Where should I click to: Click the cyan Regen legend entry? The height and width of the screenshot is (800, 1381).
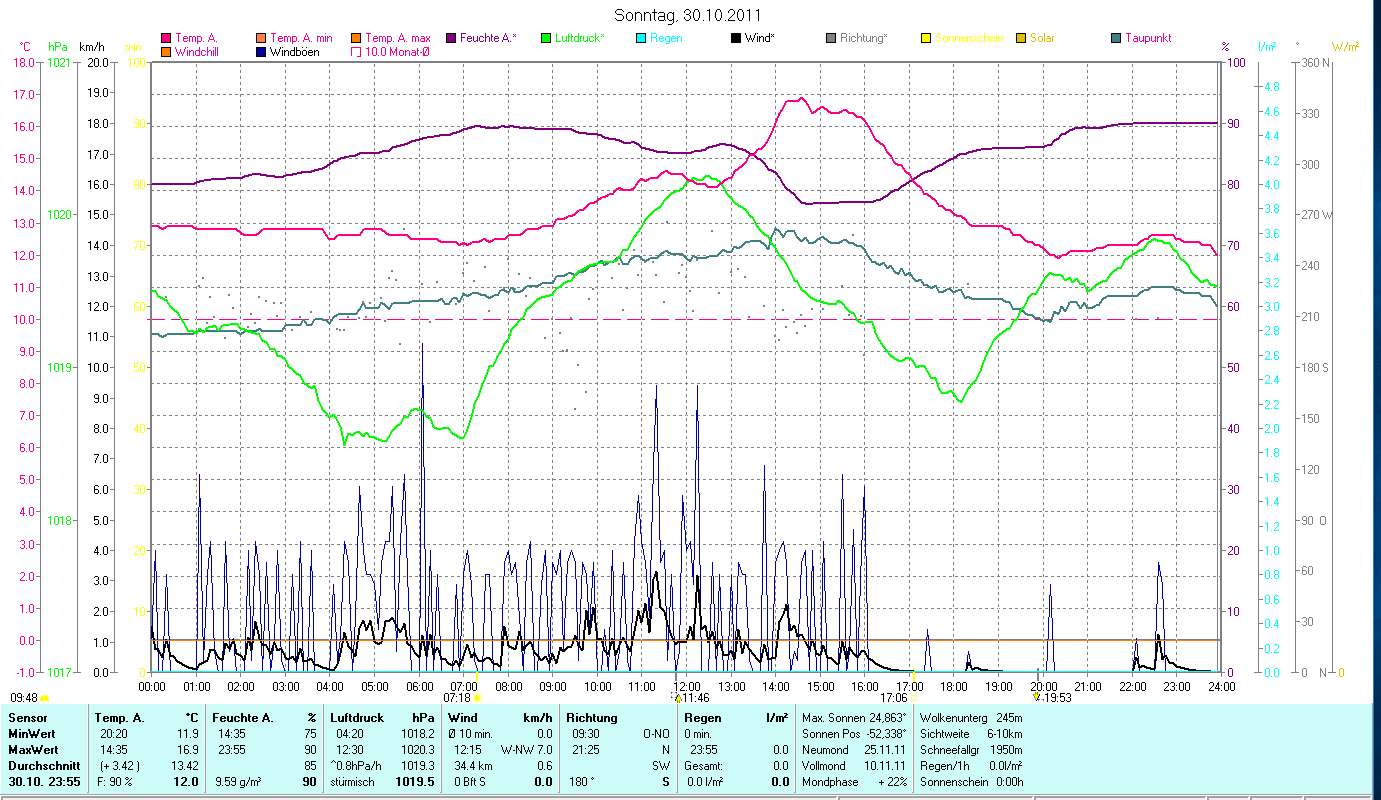[x=659, y=38]
